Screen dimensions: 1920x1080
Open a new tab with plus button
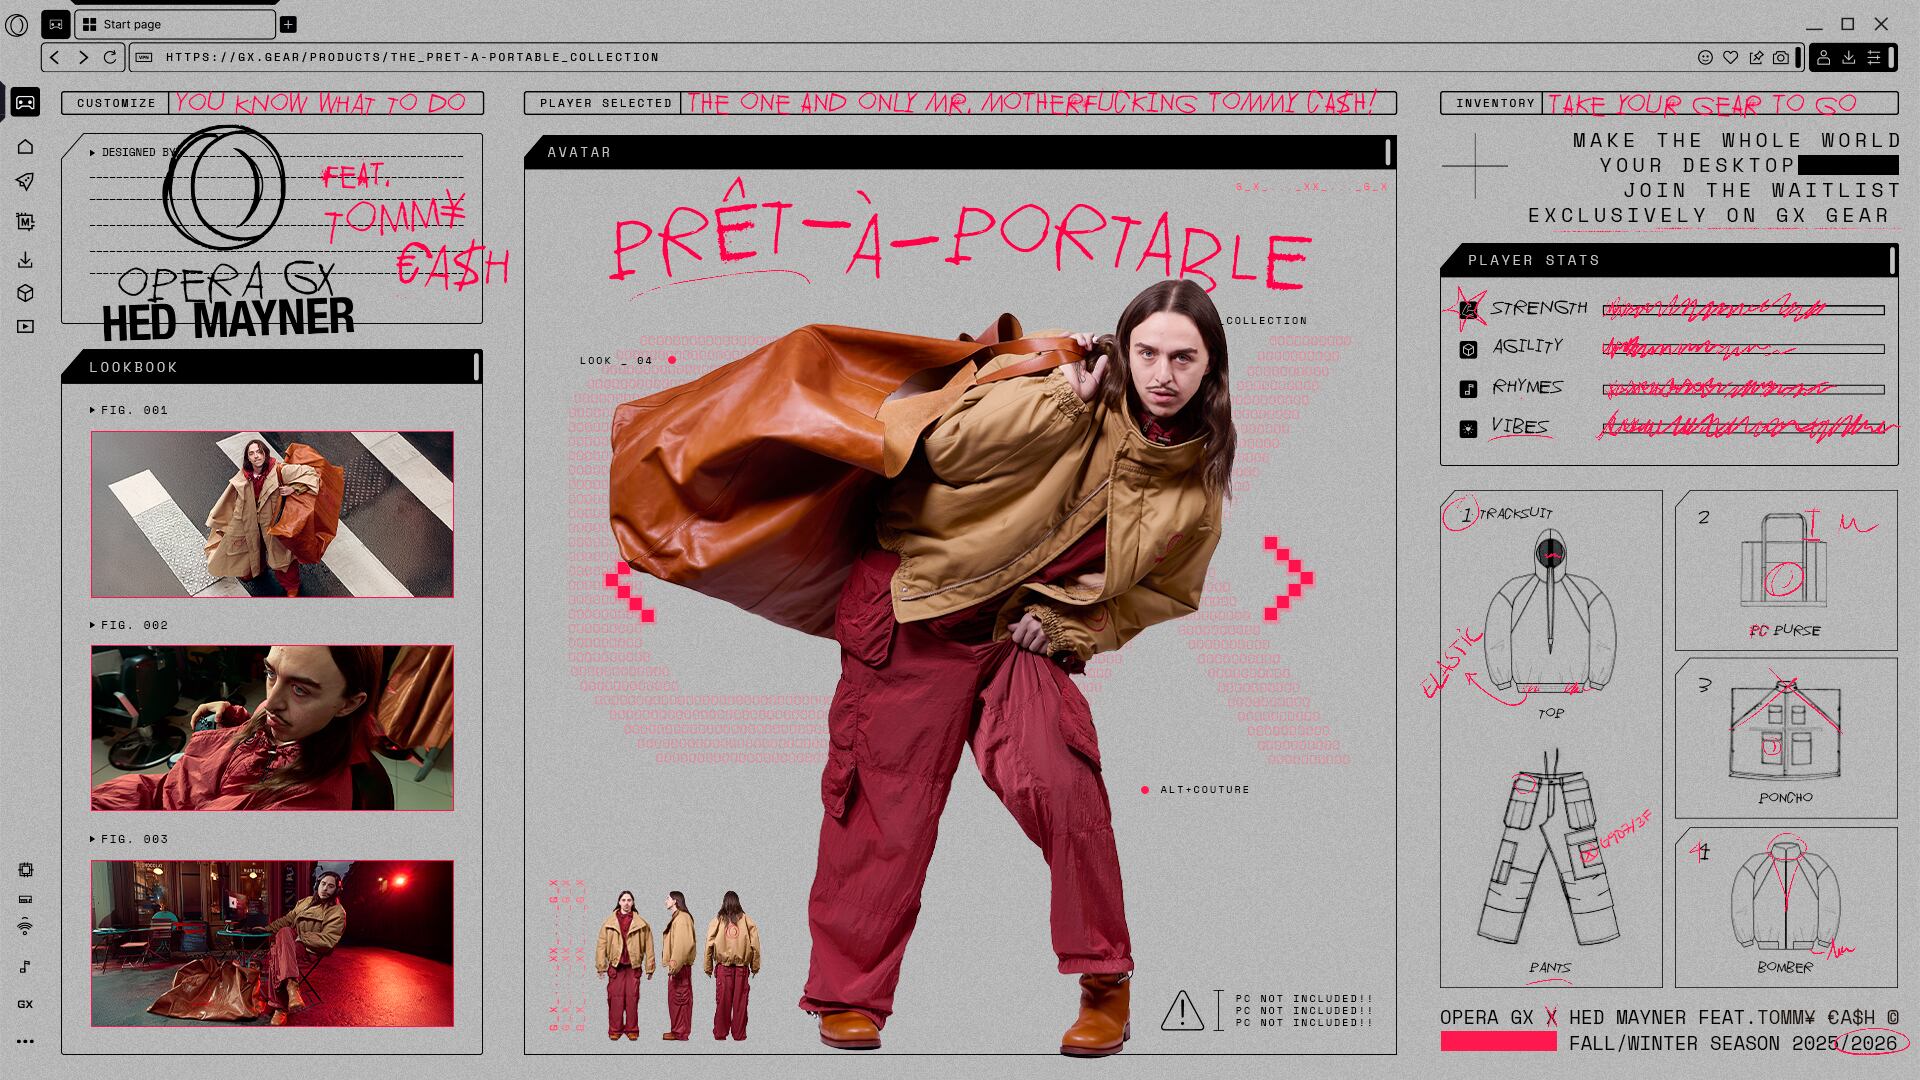pos(288,24)
